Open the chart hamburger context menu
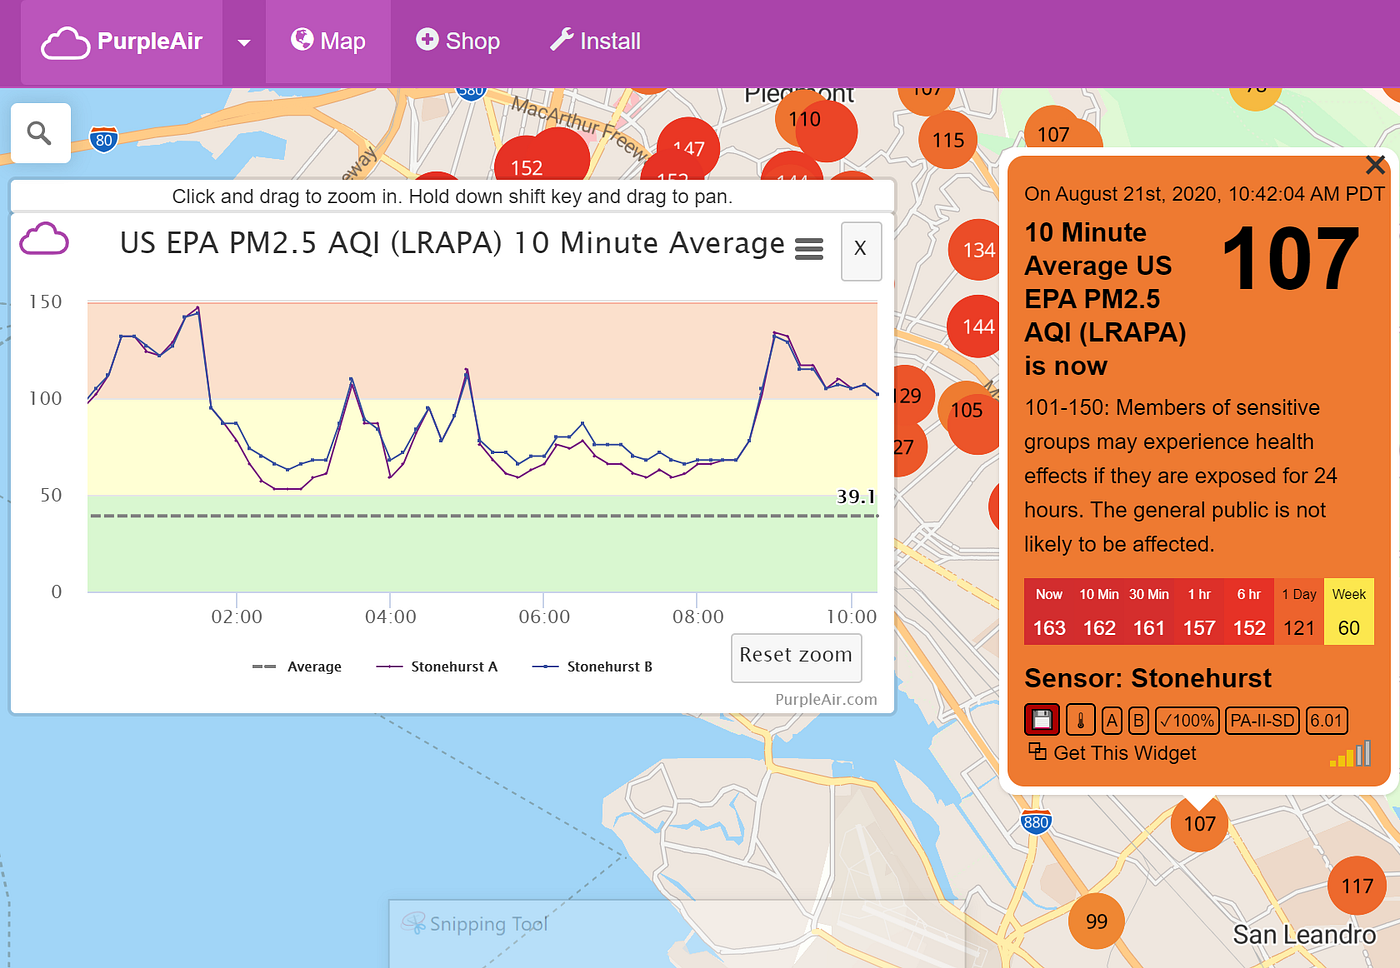Image resolution: width=1400 pixels, height=968 pixels. coord(808,249)
